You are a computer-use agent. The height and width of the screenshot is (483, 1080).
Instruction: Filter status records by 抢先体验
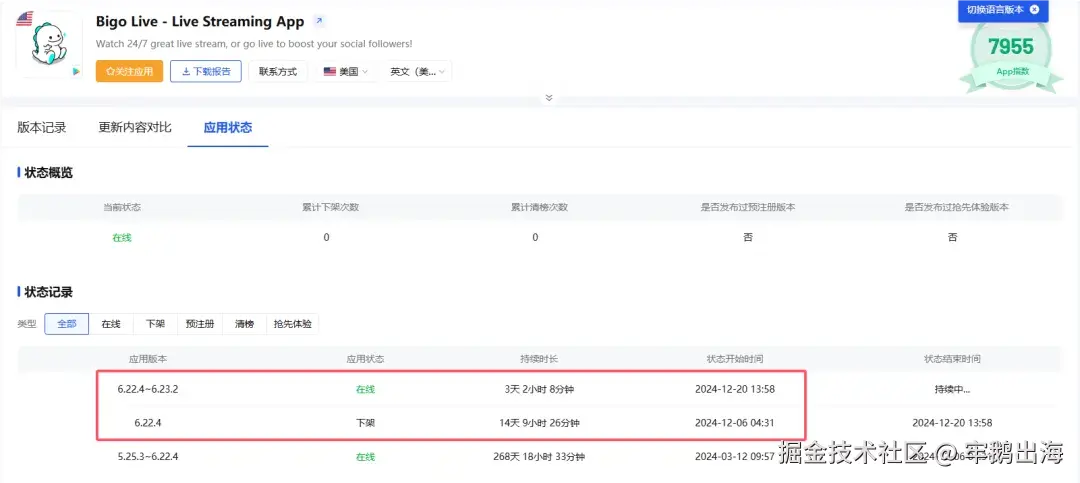[293, 324]
